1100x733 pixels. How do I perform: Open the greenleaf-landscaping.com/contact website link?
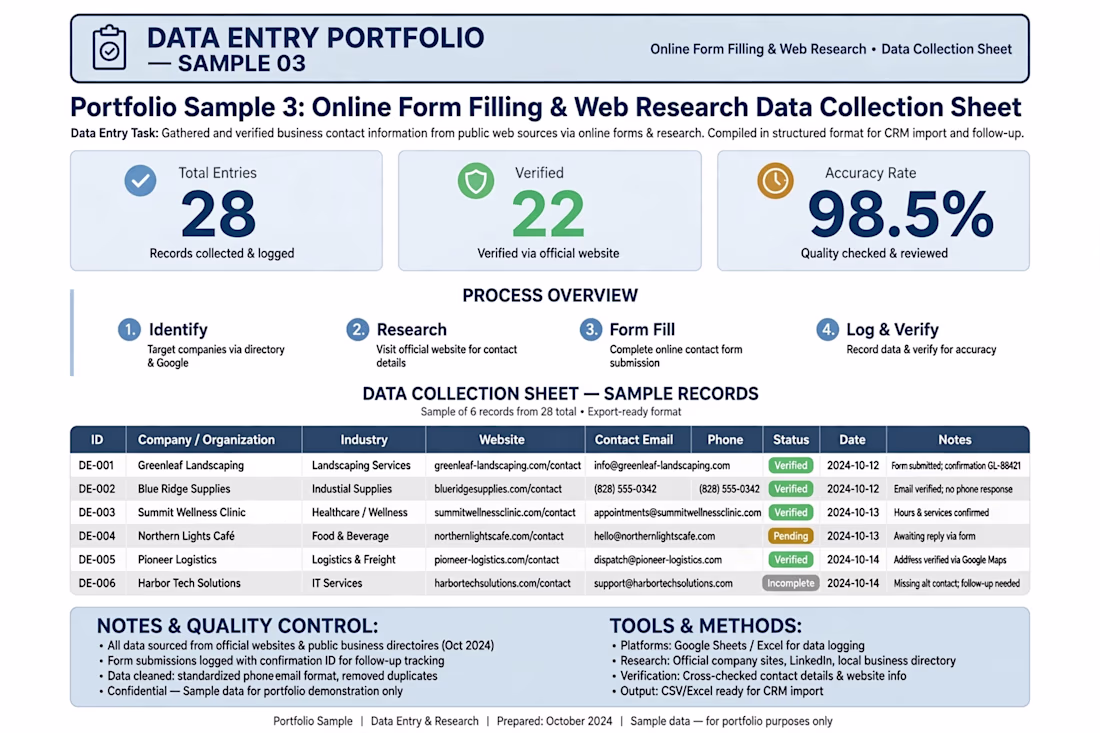point(507,465)
